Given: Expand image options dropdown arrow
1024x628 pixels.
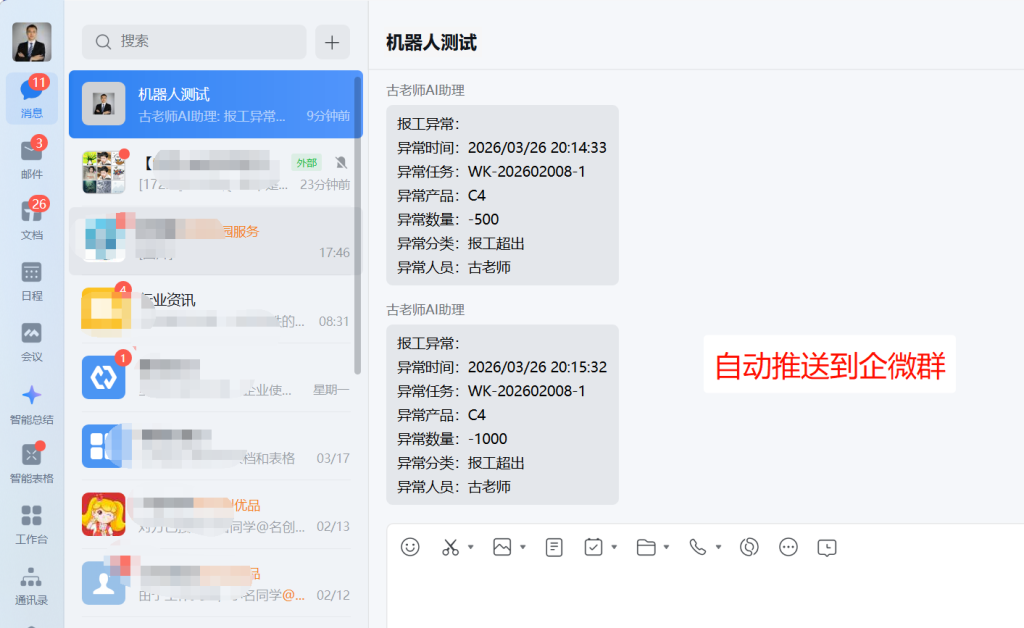Looking at the screenshot, I should pos(523,547).
